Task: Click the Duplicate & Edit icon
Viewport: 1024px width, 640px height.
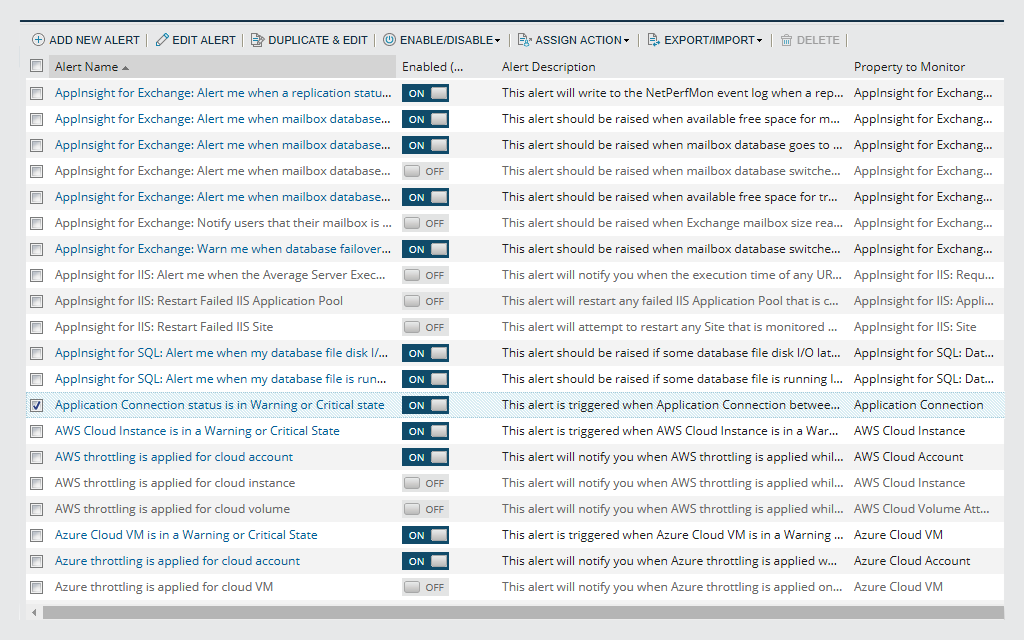Action: (257, 40)
